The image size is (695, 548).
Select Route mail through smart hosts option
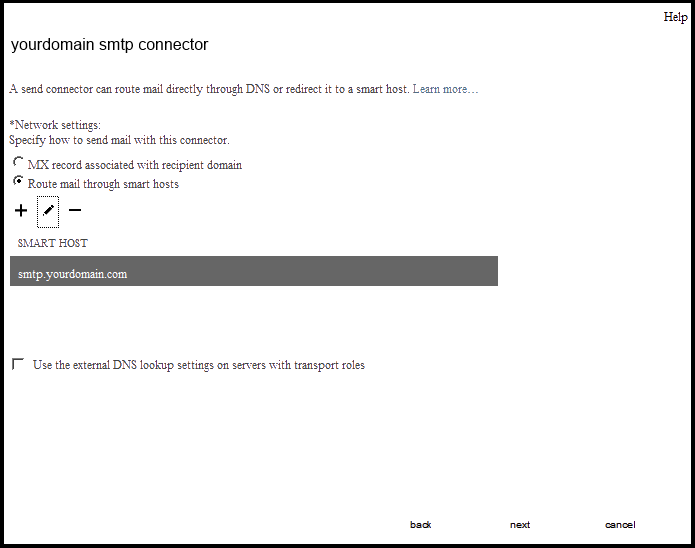(x=18, y=181)
